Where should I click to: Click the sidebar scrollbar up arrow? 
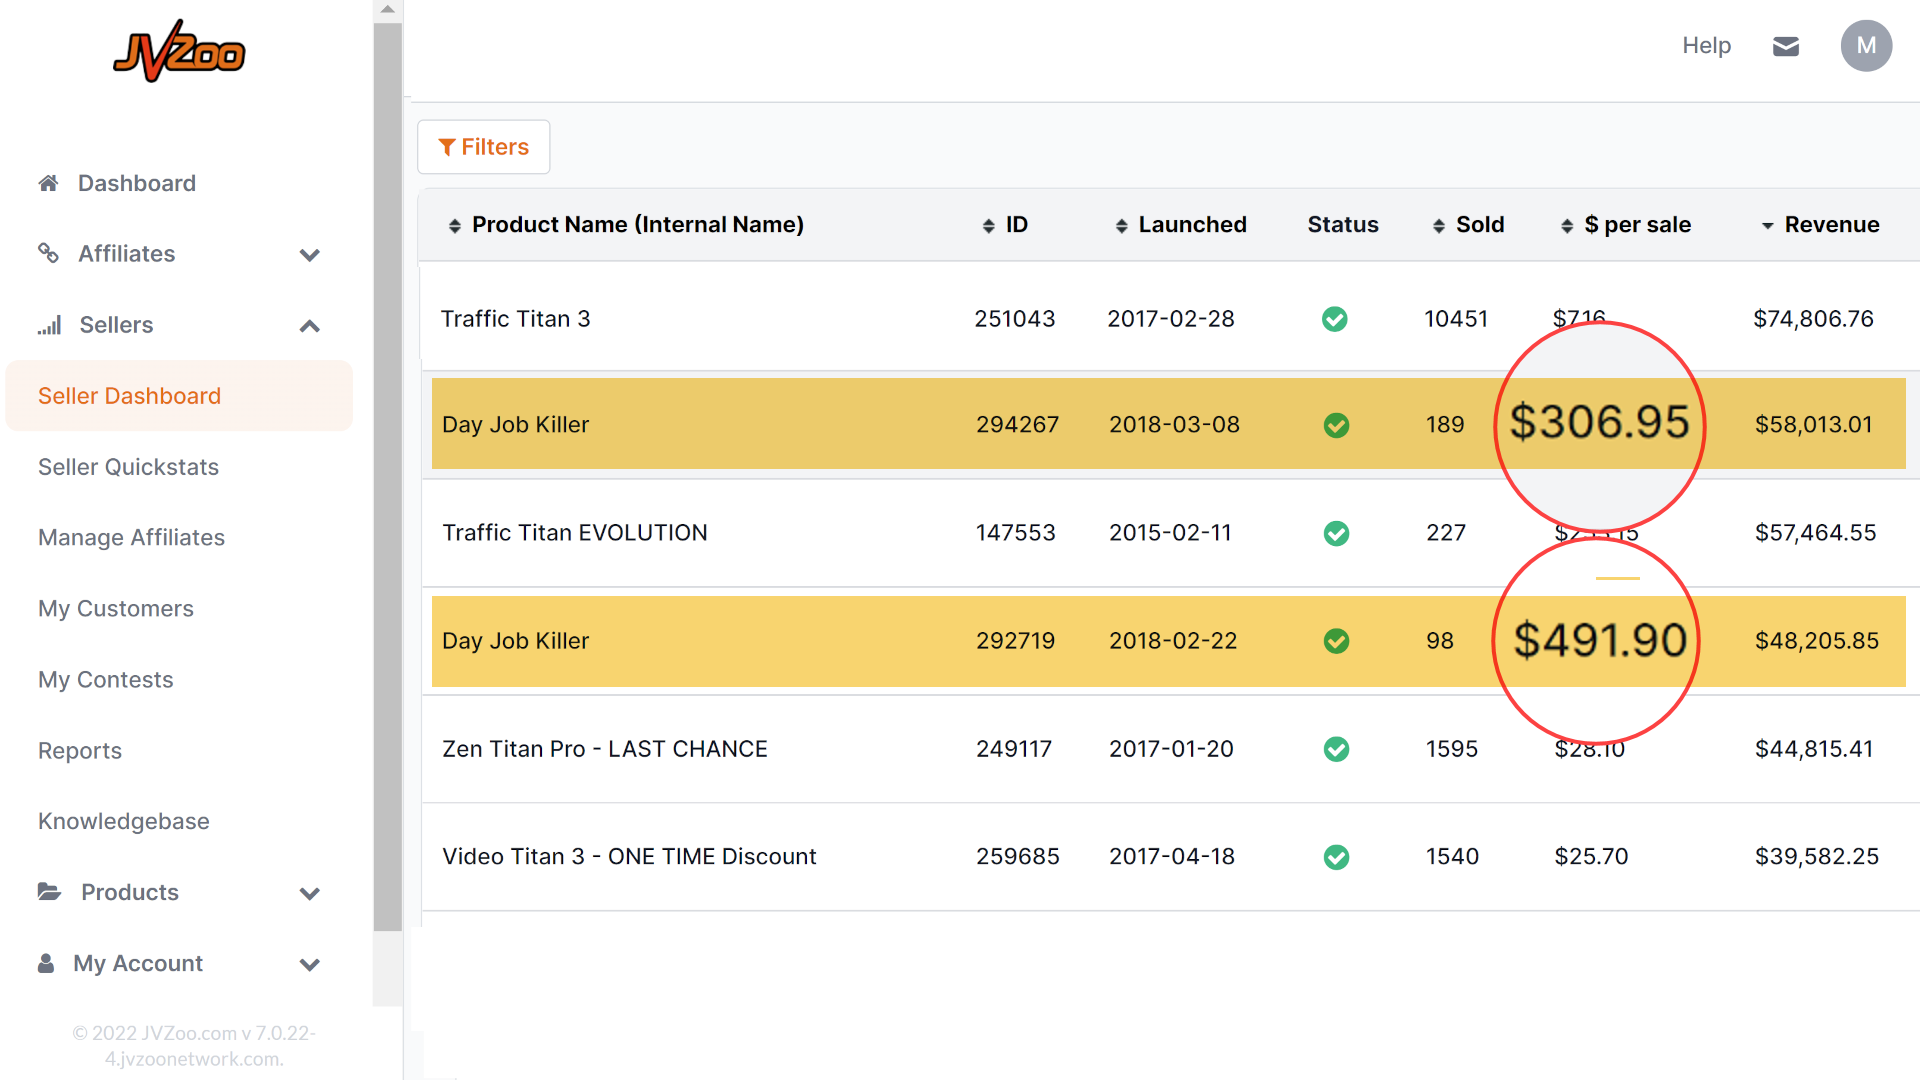click(388, 9)
